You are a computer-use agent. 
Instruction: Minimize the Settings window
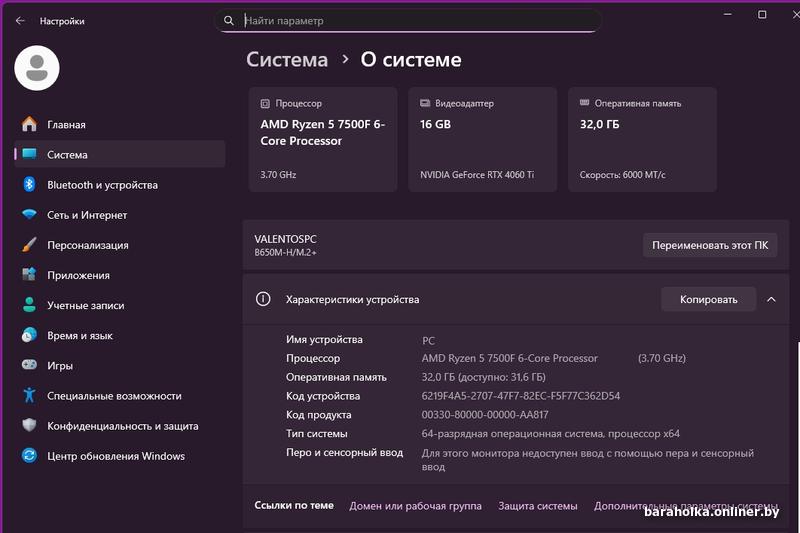coord(728,14)
